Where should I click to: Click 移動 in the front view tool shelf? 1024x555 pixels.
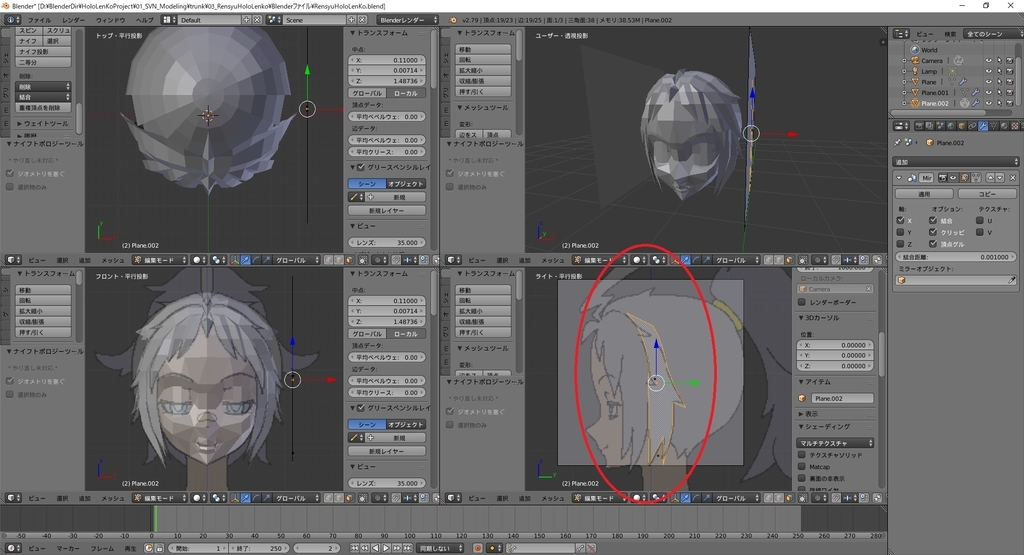[x=44, y=290]
